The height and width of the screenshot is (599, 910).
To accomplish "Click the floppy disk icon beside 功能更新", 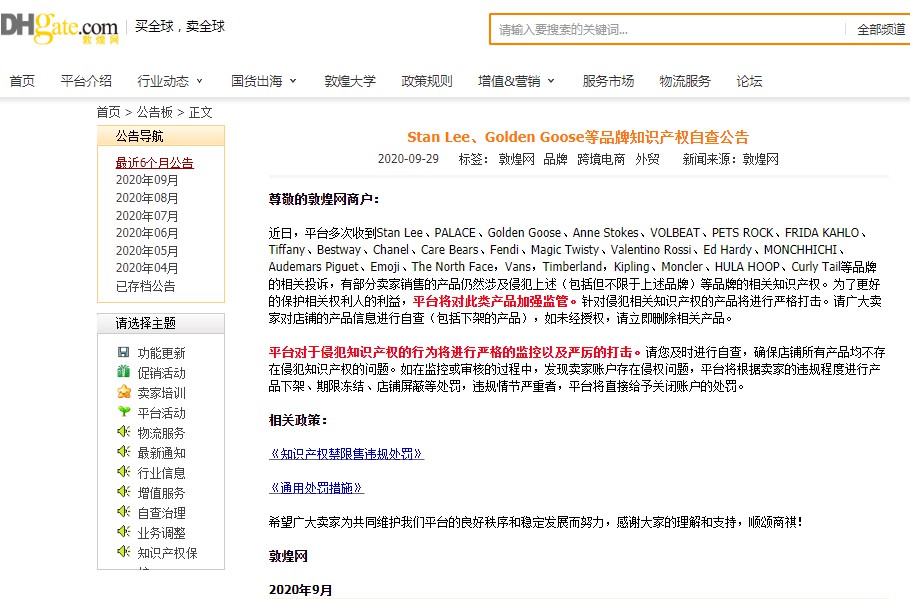I will (124, 352).
